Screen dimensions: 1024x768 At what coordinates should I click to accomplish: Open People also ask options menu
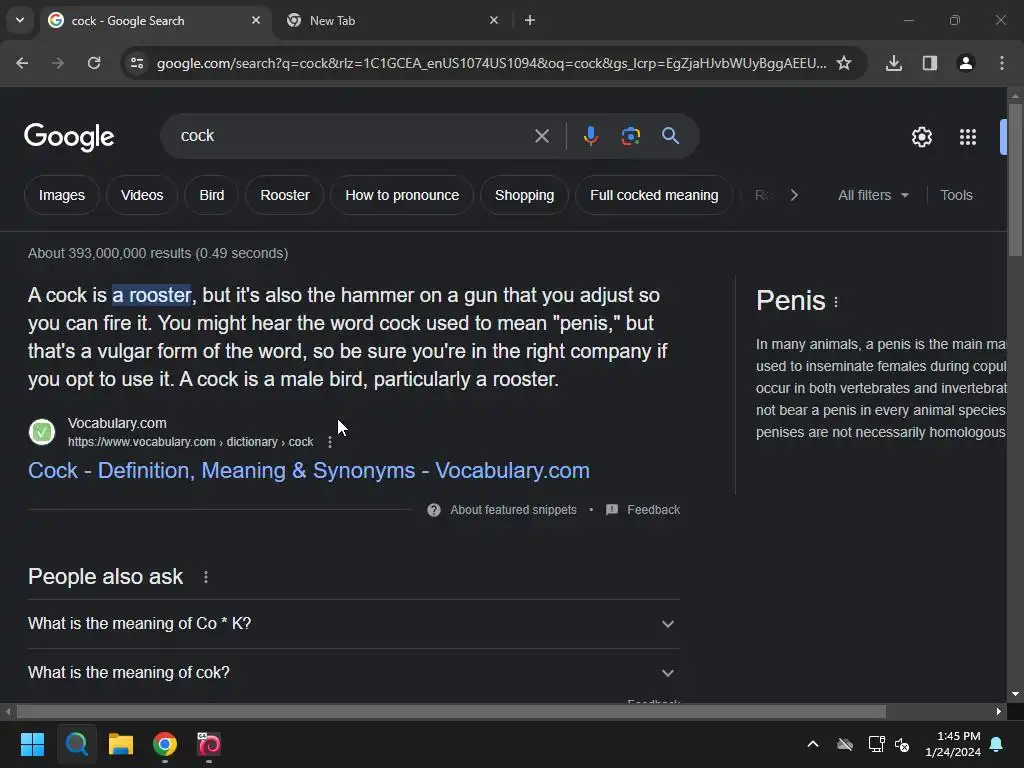coord(206,577)
